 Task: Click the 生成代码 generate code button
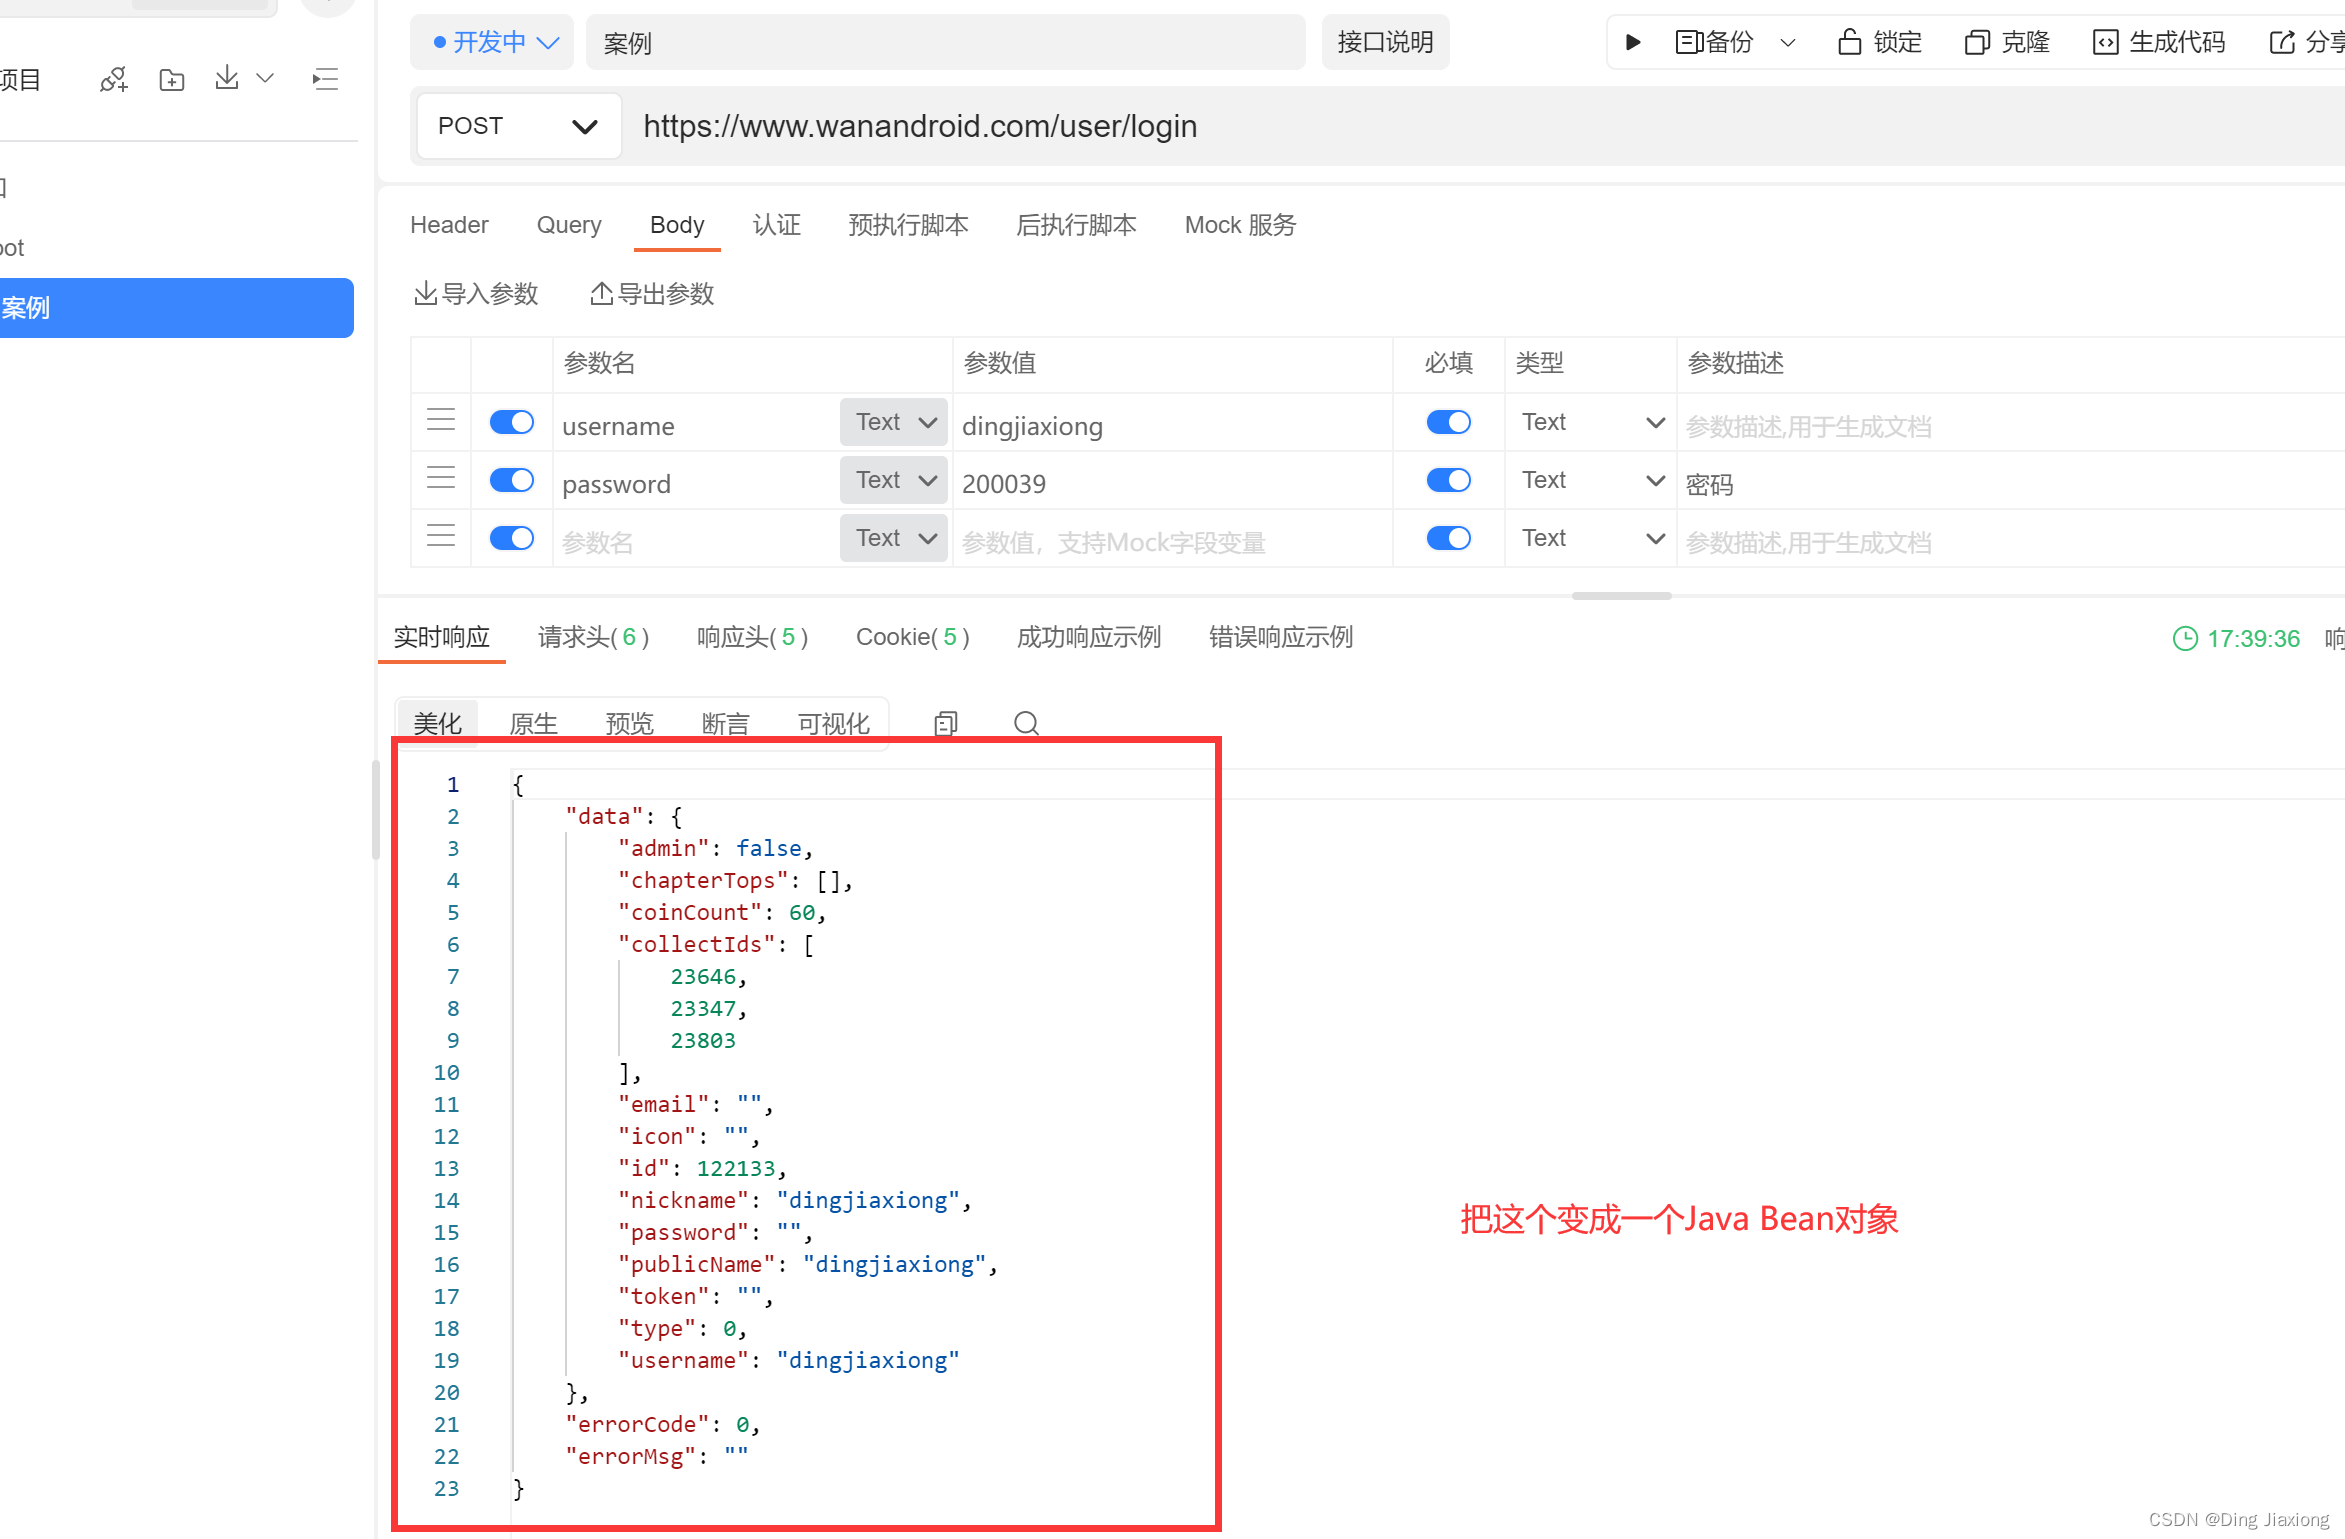[2159, 42]
